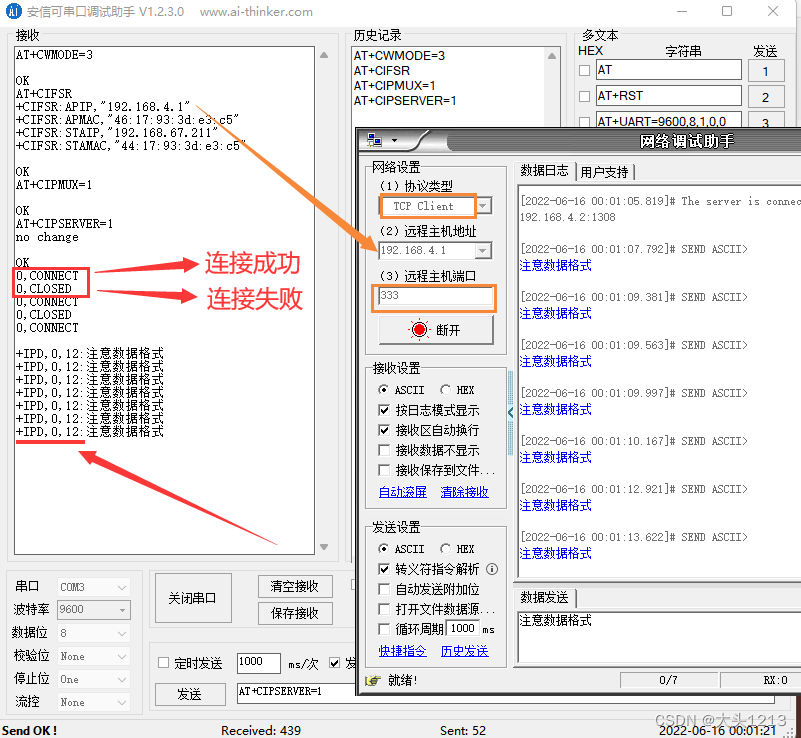Select AT+CWMODE=3 in history list
This screenshot has height=738, width=801.
click(x=399, y=55)
